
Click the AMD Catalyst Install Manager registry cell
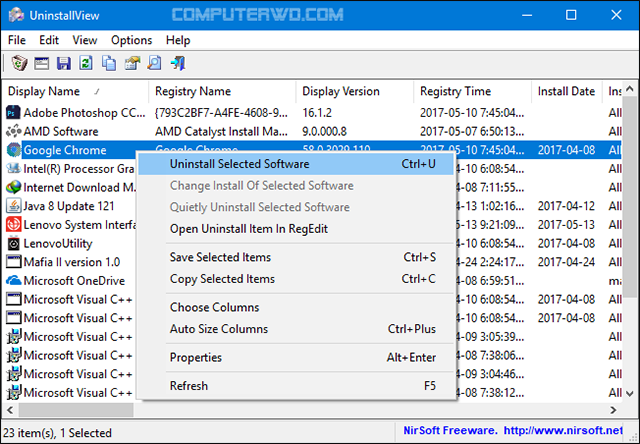tap(221, 131)
